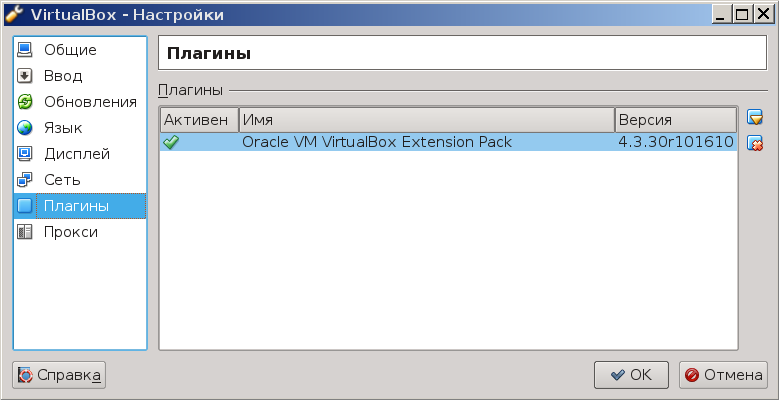
Task: Select Oracle VM VirtualBox Extension Pack row
Action: tap(448, 142)
